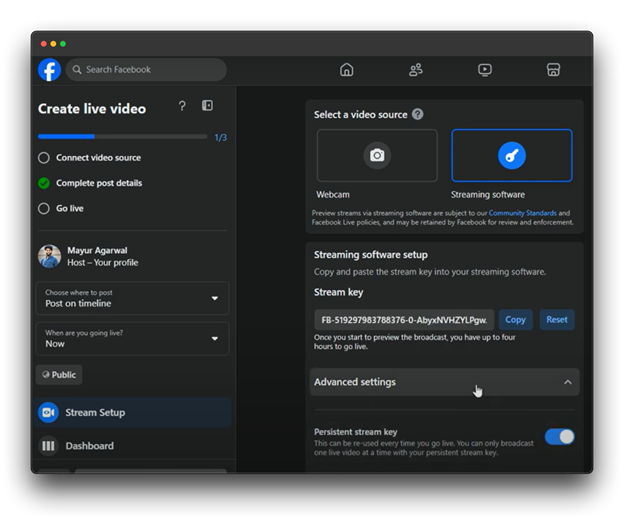Click the Host – Your profile text
This screenshot has width=624, height=520.
103,263
